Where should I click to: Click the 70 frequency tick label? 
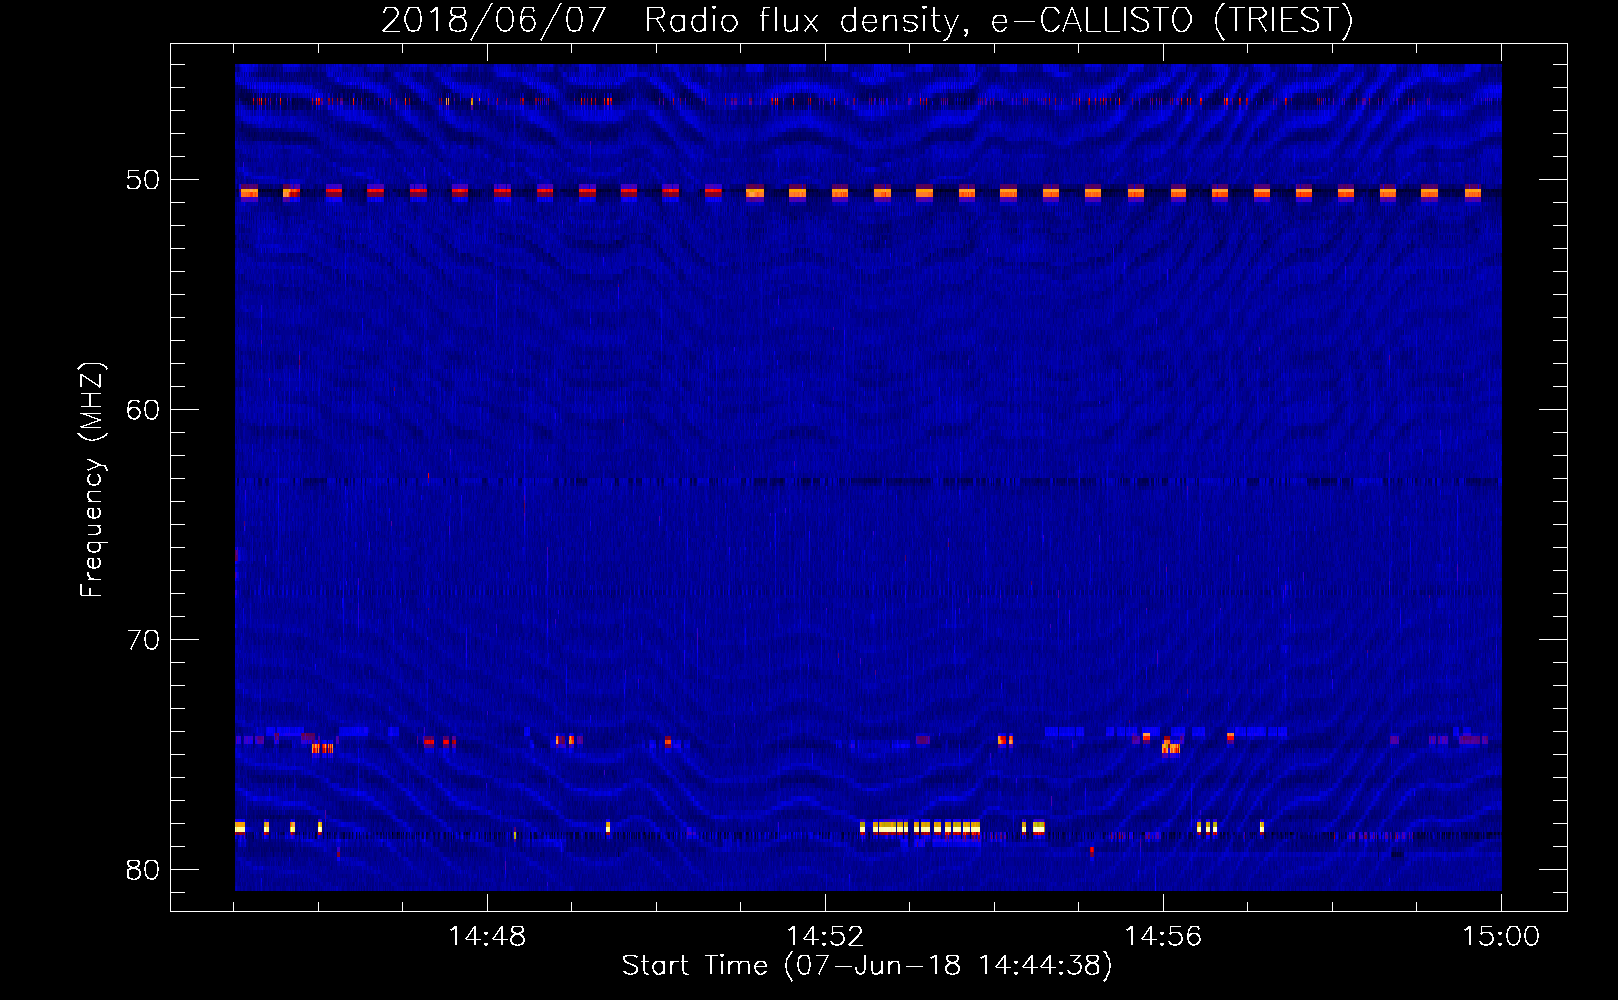point(143,640)
